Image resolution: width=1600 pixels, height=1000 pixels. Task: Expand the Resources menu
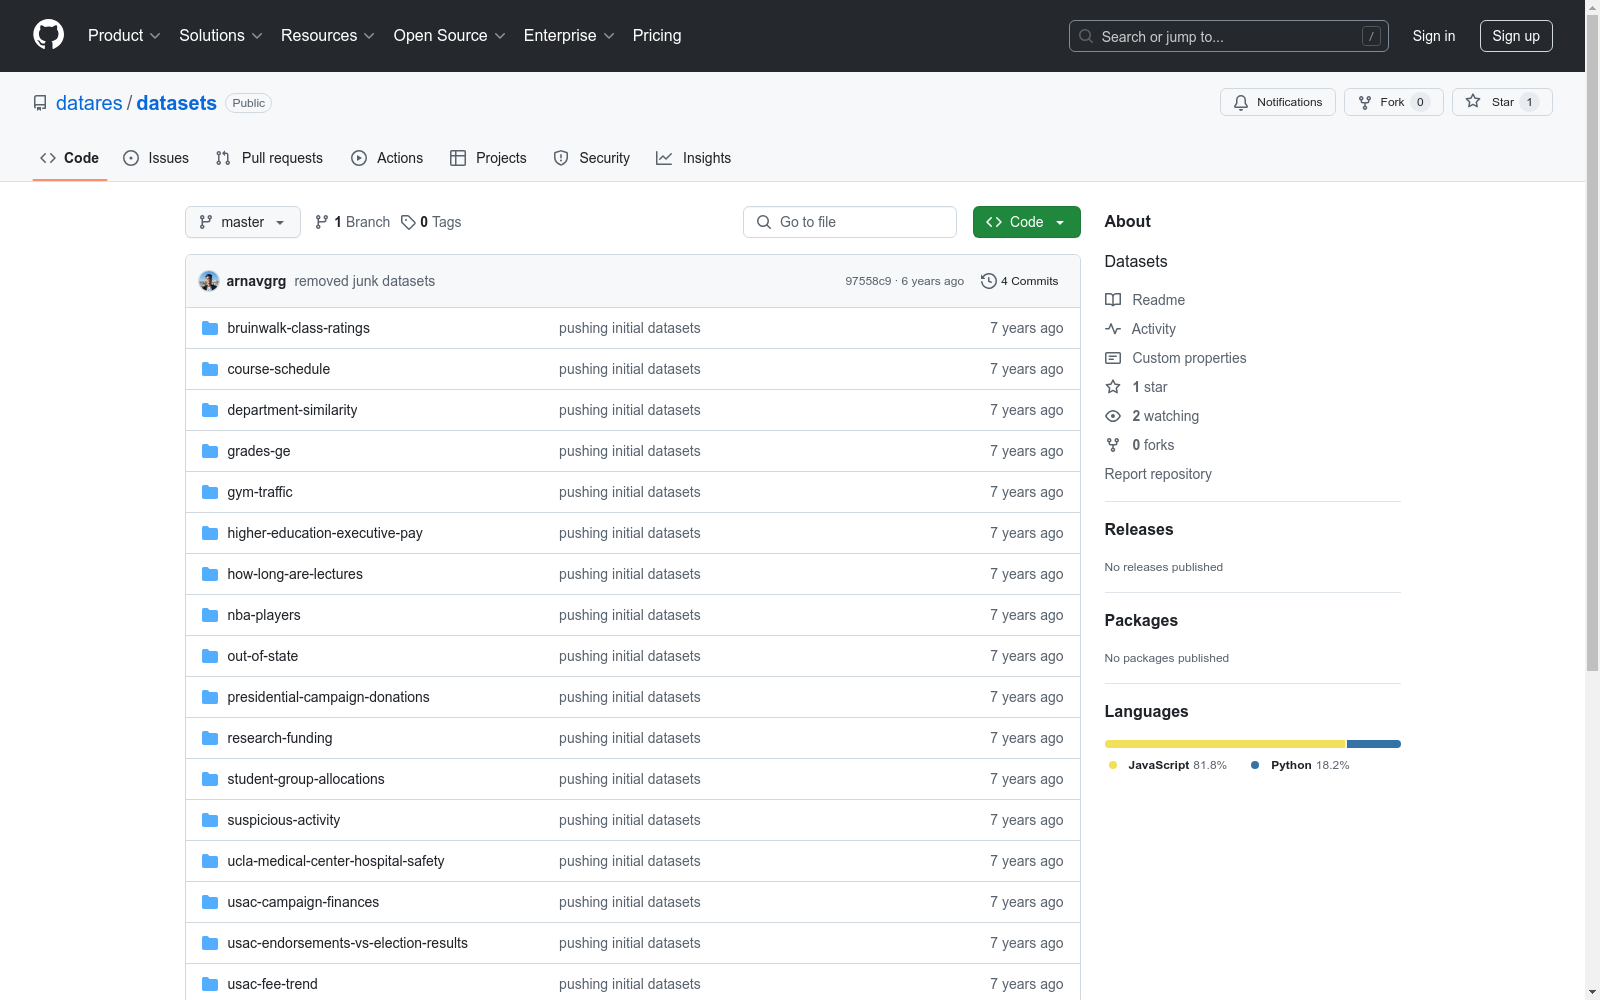coord(328,35)
